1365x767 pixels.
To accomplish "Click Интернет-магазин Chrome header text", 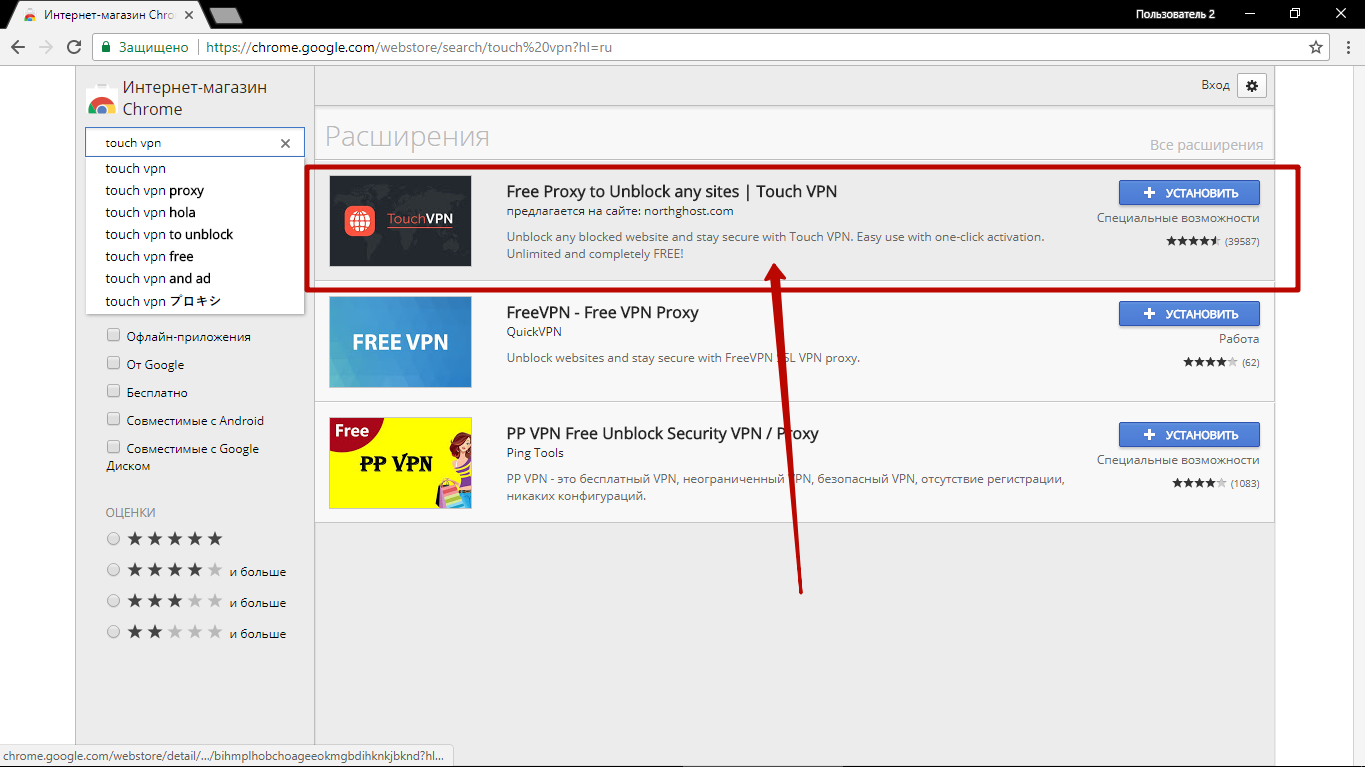I will click(x=195, y=98).
